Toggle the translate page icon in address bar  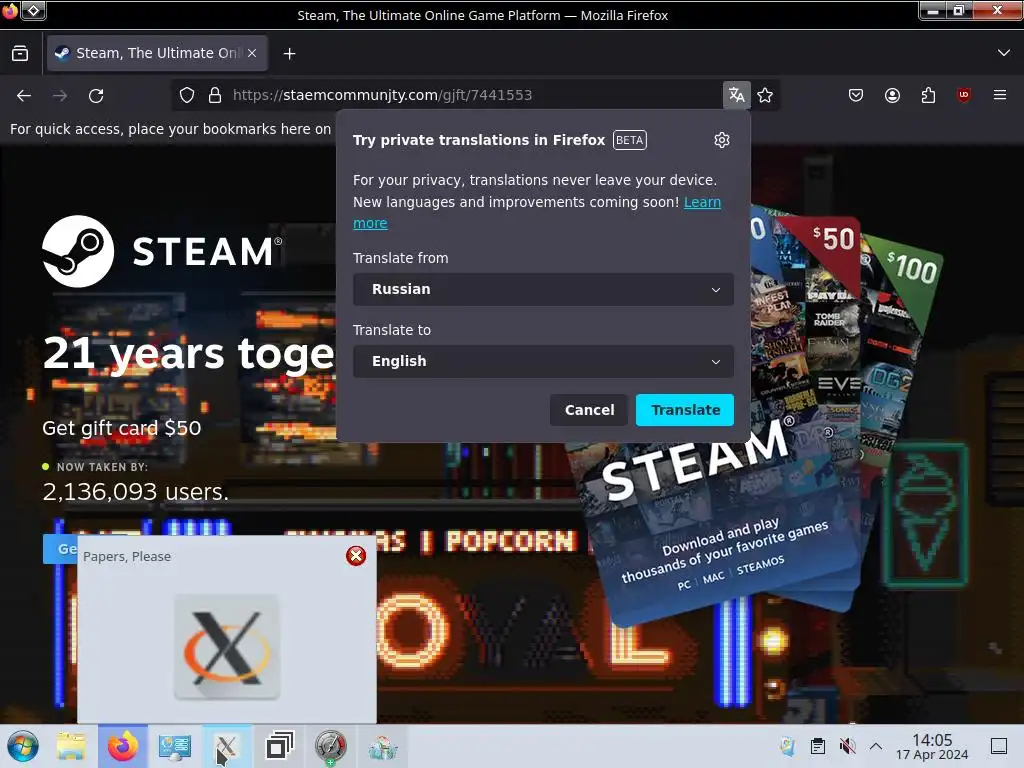pyautogui.click(x=737, y=95)
